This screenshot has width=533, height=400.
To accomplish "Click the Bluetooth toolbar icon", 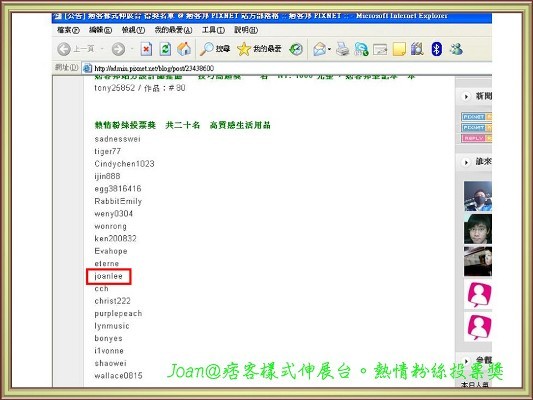I will pos(436,49).
